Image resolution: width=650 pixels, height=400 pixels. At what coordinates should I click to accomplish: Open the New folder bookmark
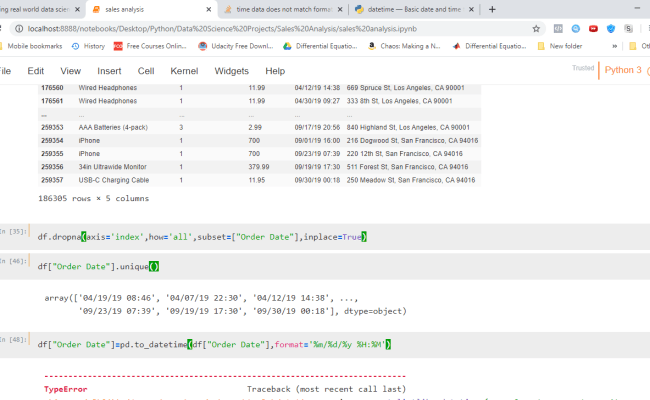coord(560,46)
